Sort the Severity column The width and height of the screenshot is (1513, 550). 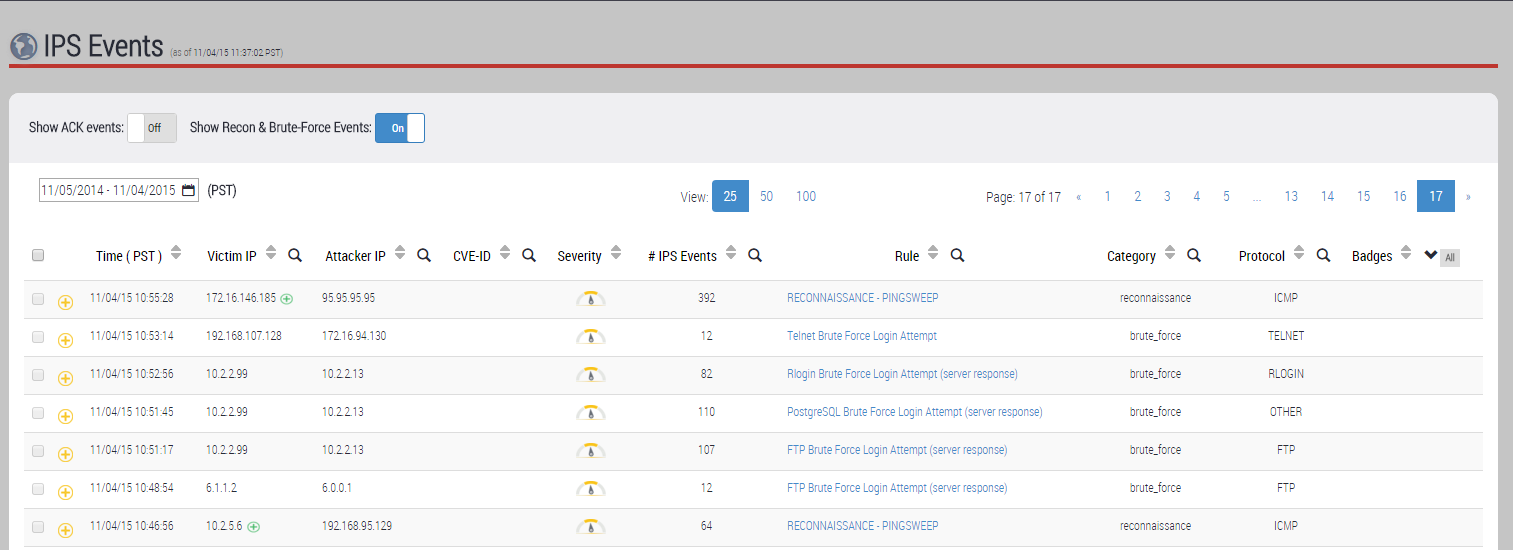point(616,254)
